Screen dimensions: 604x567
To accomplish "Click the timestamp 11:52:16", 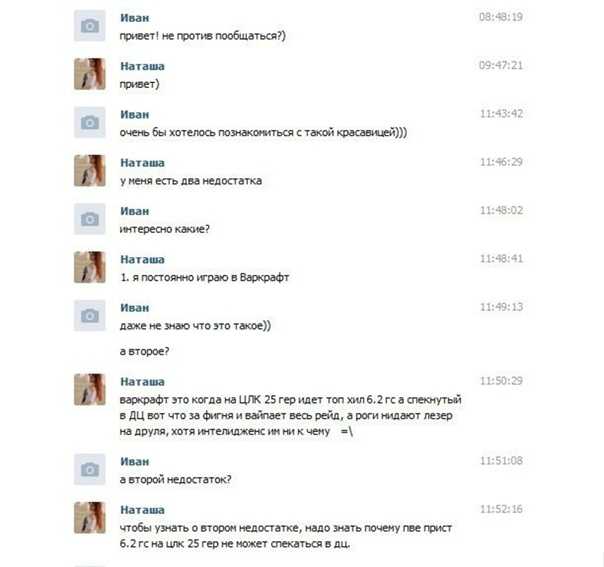I will click(x=501, y=509).
